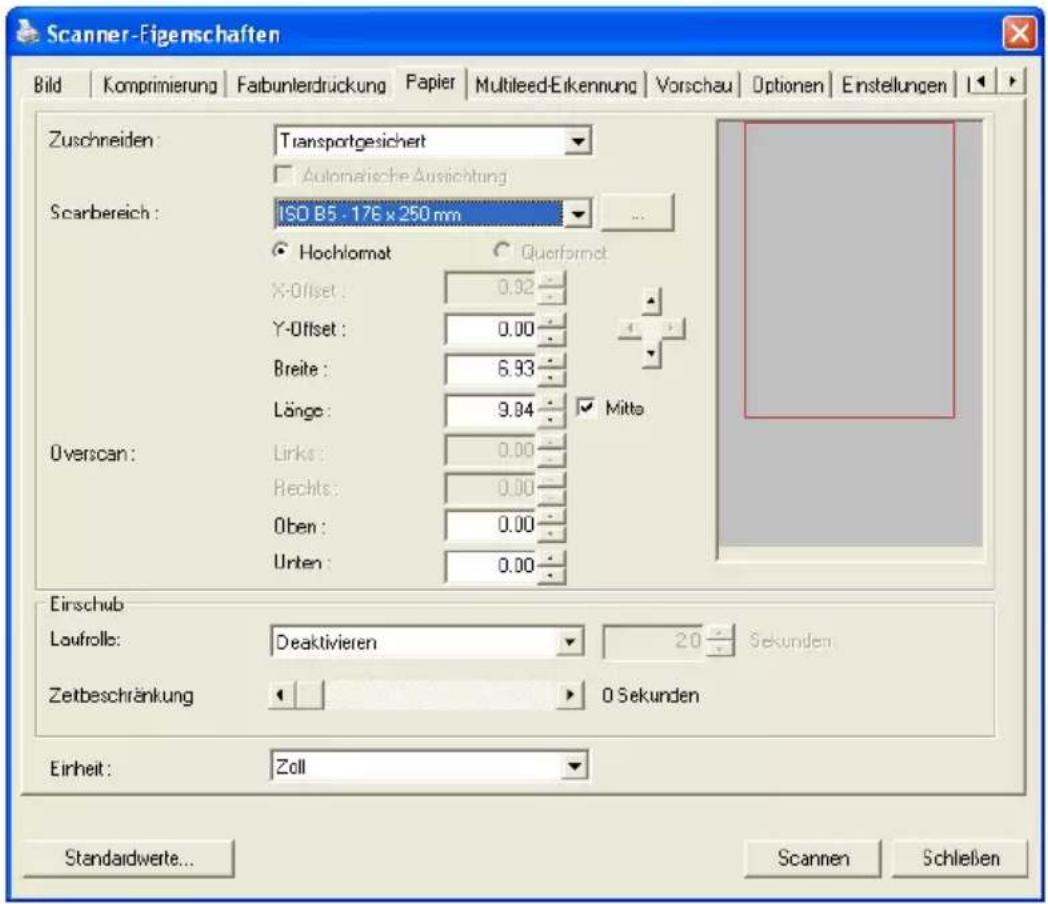
Task: Click the Scannen button
Action: 813,858
